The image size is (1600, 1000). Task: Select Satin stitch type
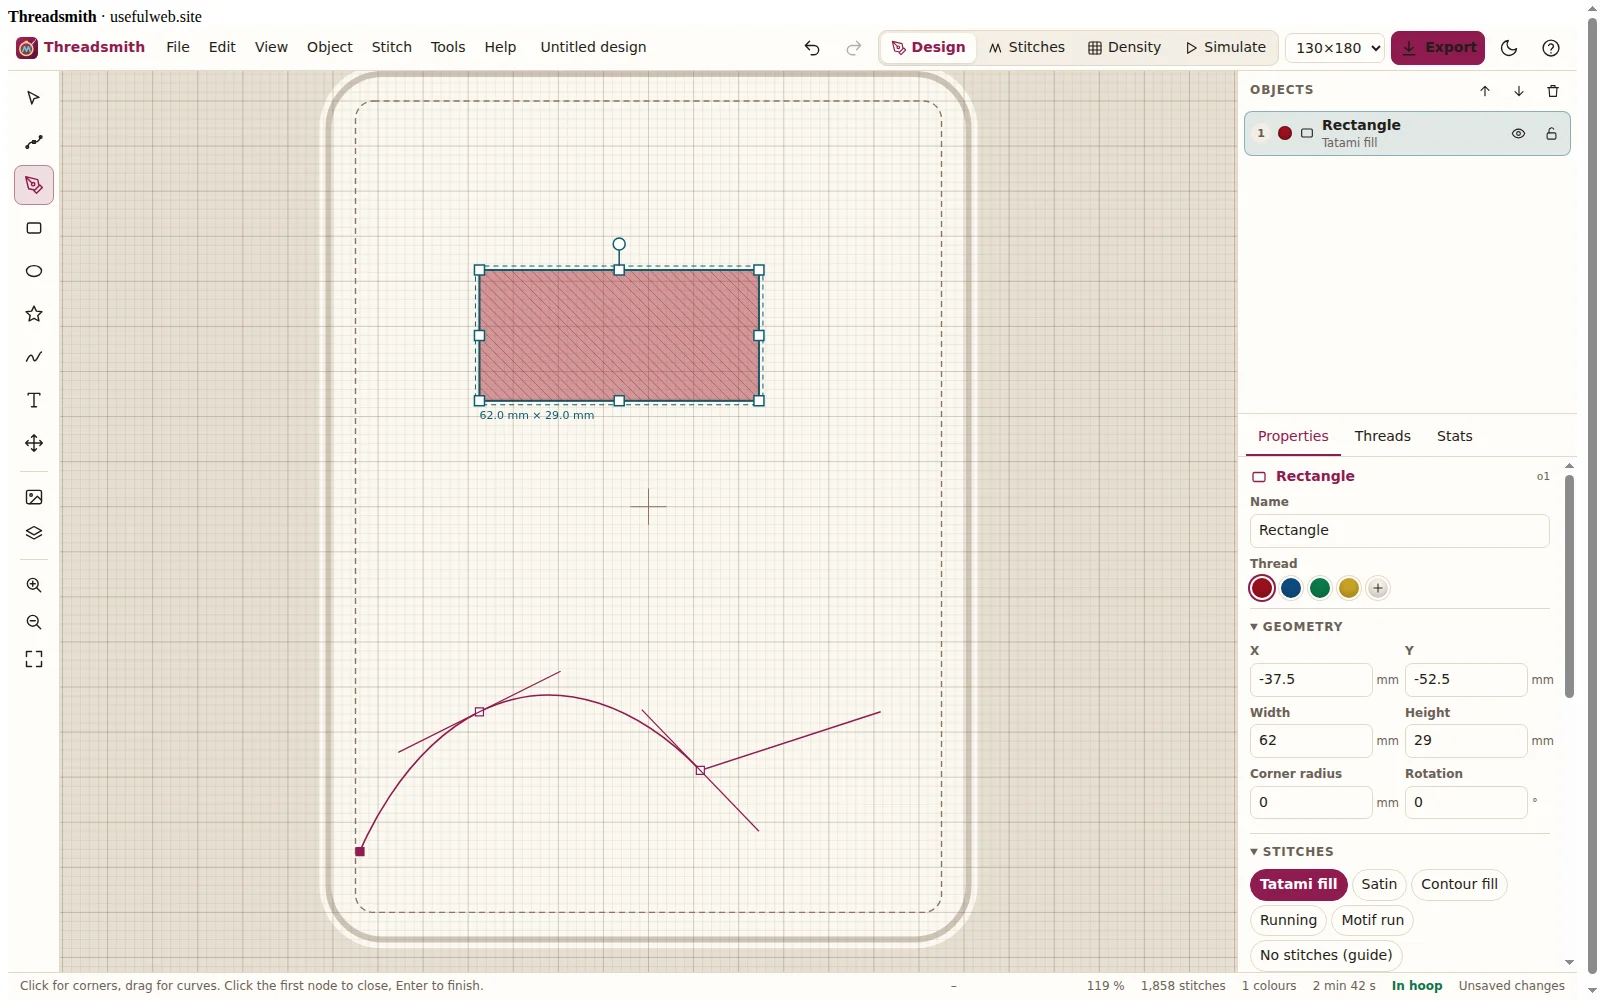click(x=1379, y=884)
